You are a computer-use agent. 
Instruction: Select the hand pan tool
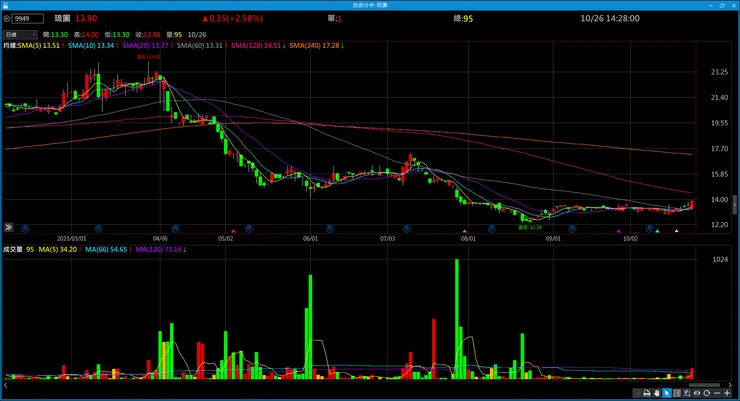(x=656, y=393)
